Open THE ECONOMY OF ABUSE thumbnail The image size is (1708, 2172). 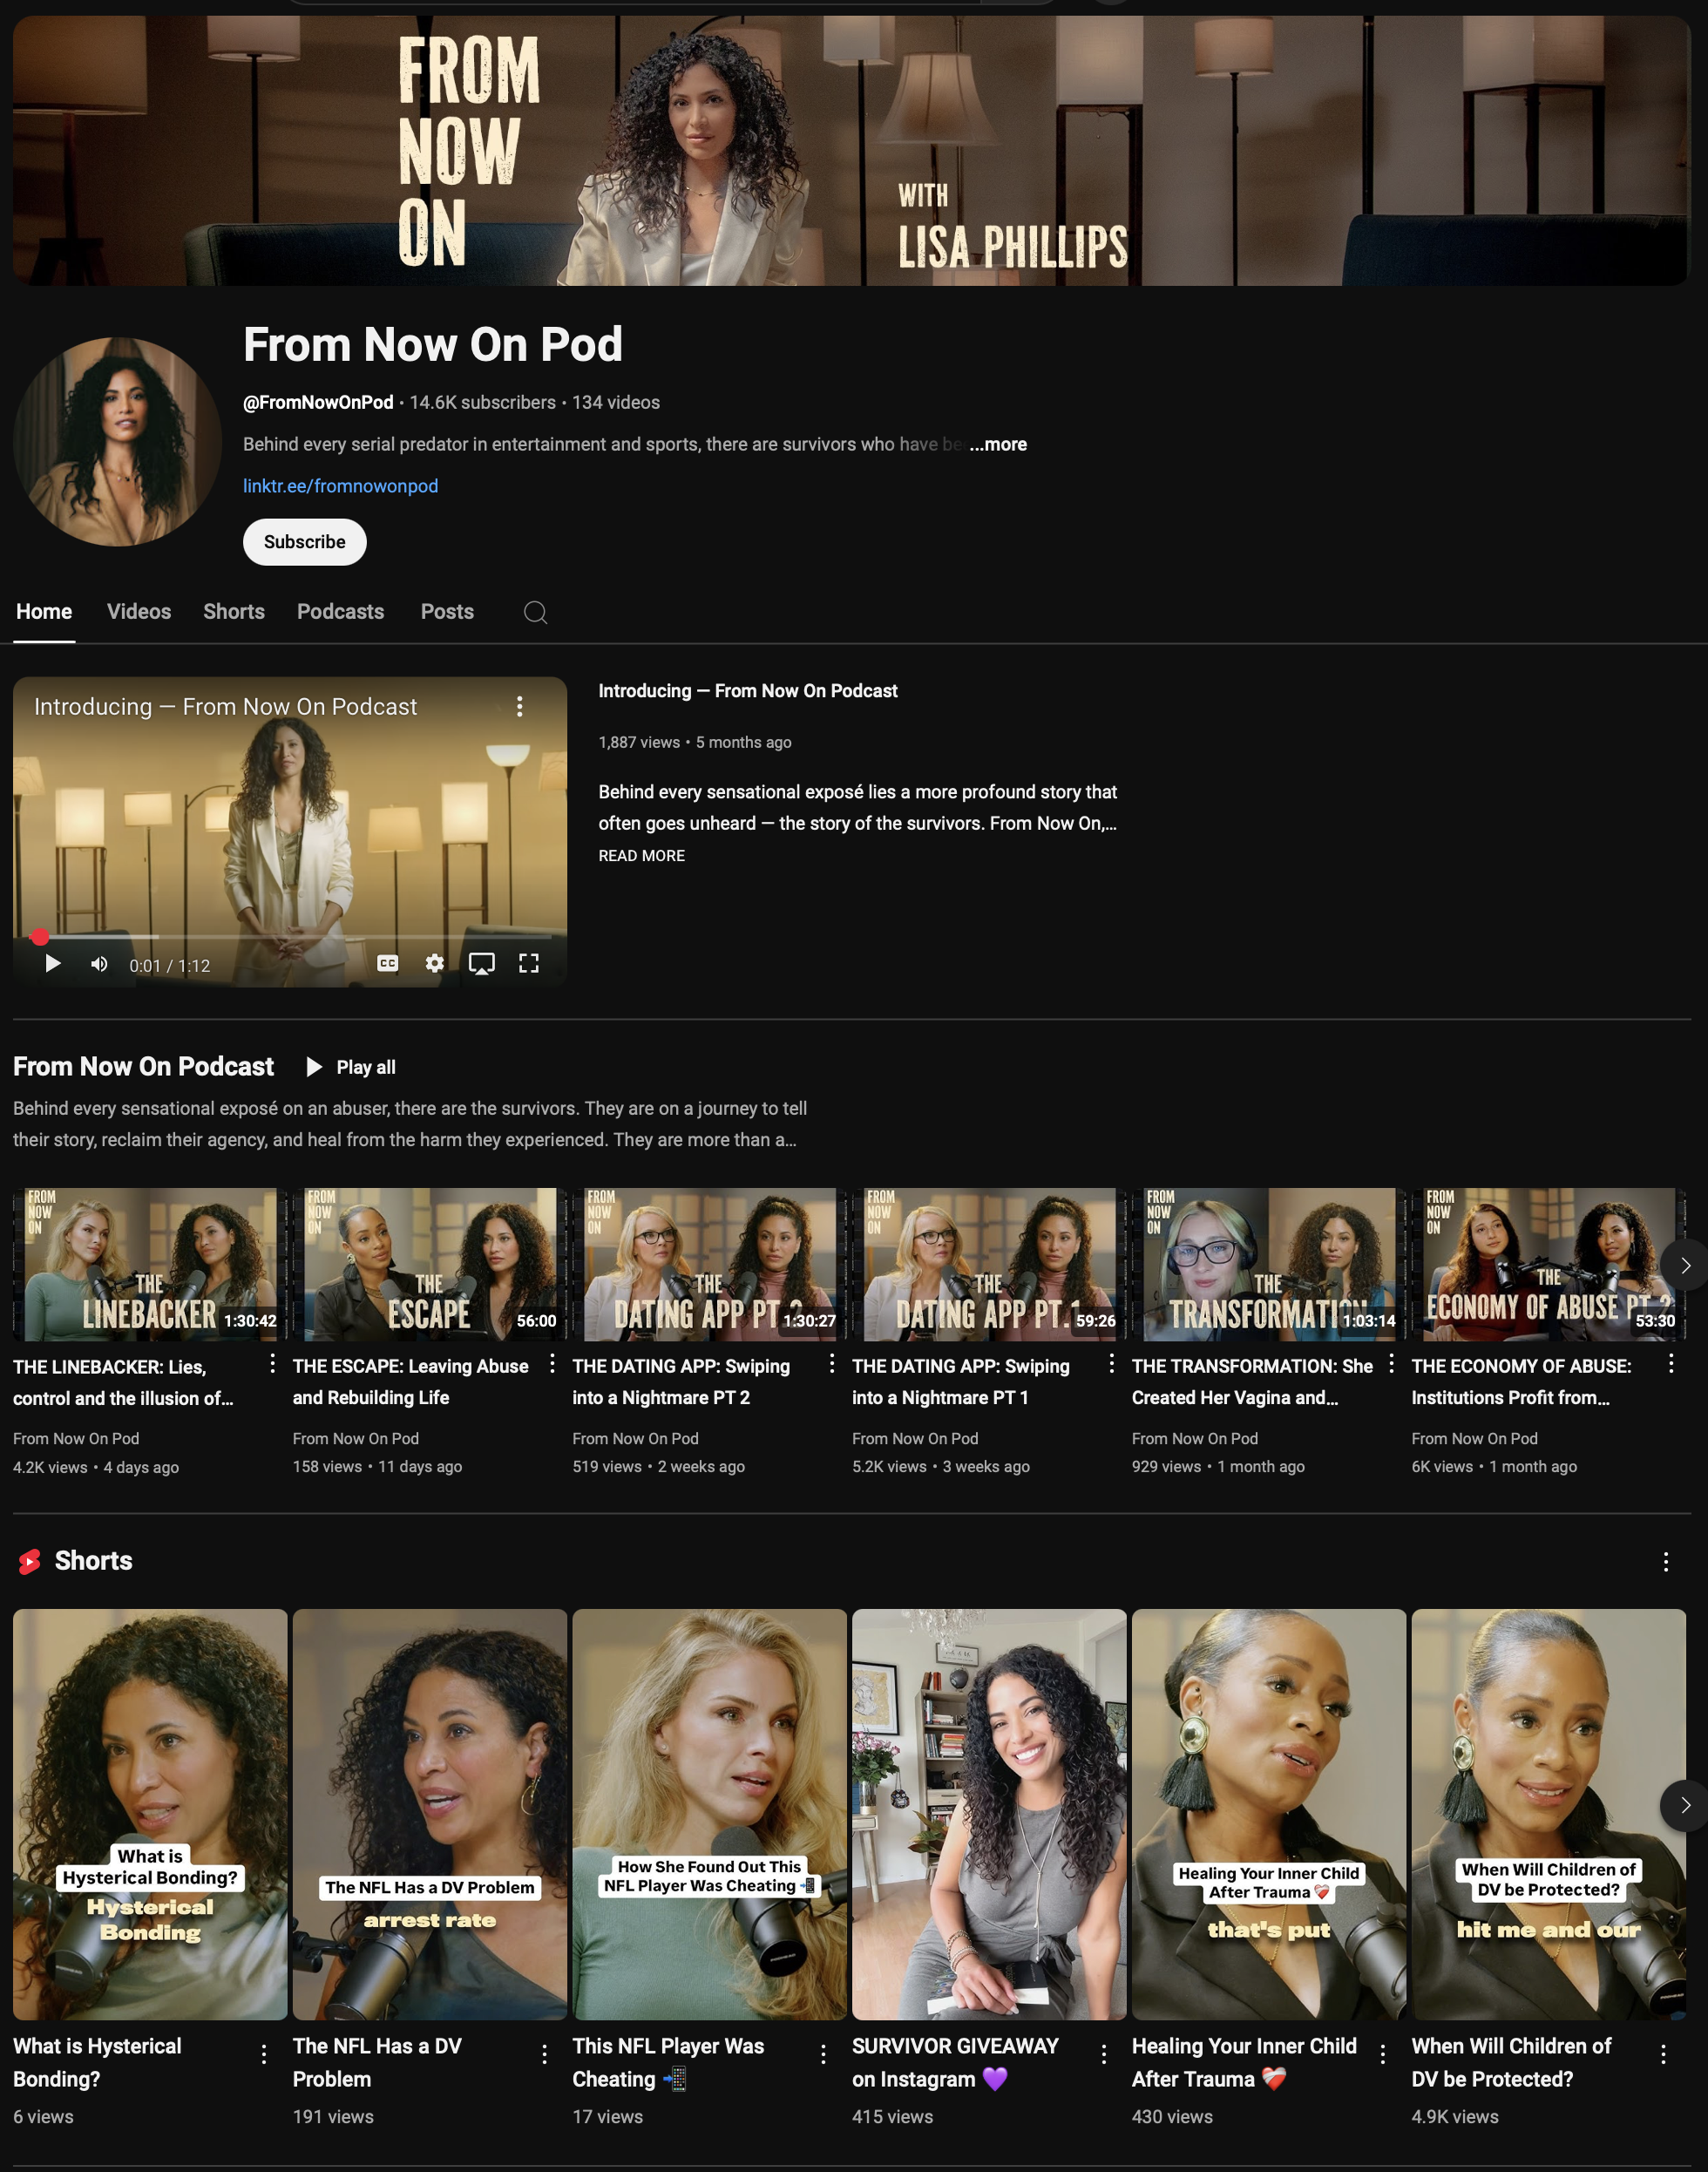click(x=1549, y=1265)
